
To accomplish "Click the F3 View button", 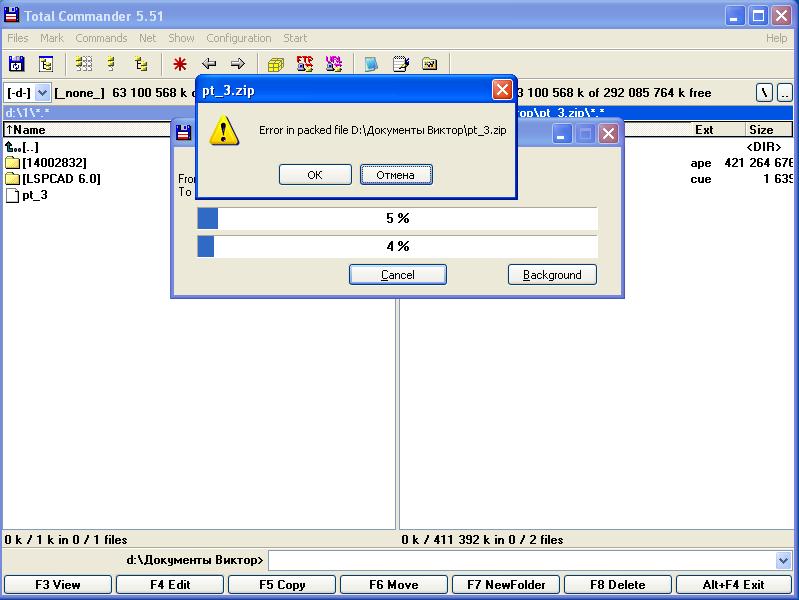I will (x=58, y=585).
